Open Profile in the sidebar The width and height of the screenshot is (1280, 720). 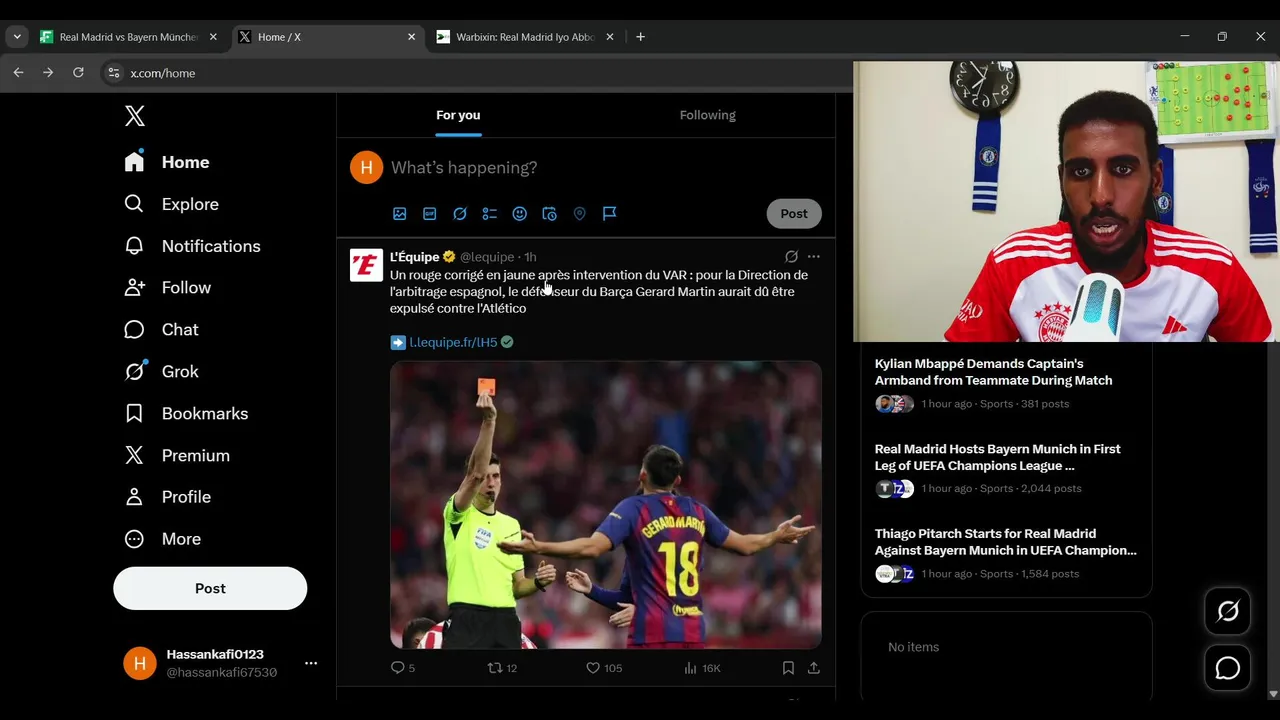[x=167, y=497]
